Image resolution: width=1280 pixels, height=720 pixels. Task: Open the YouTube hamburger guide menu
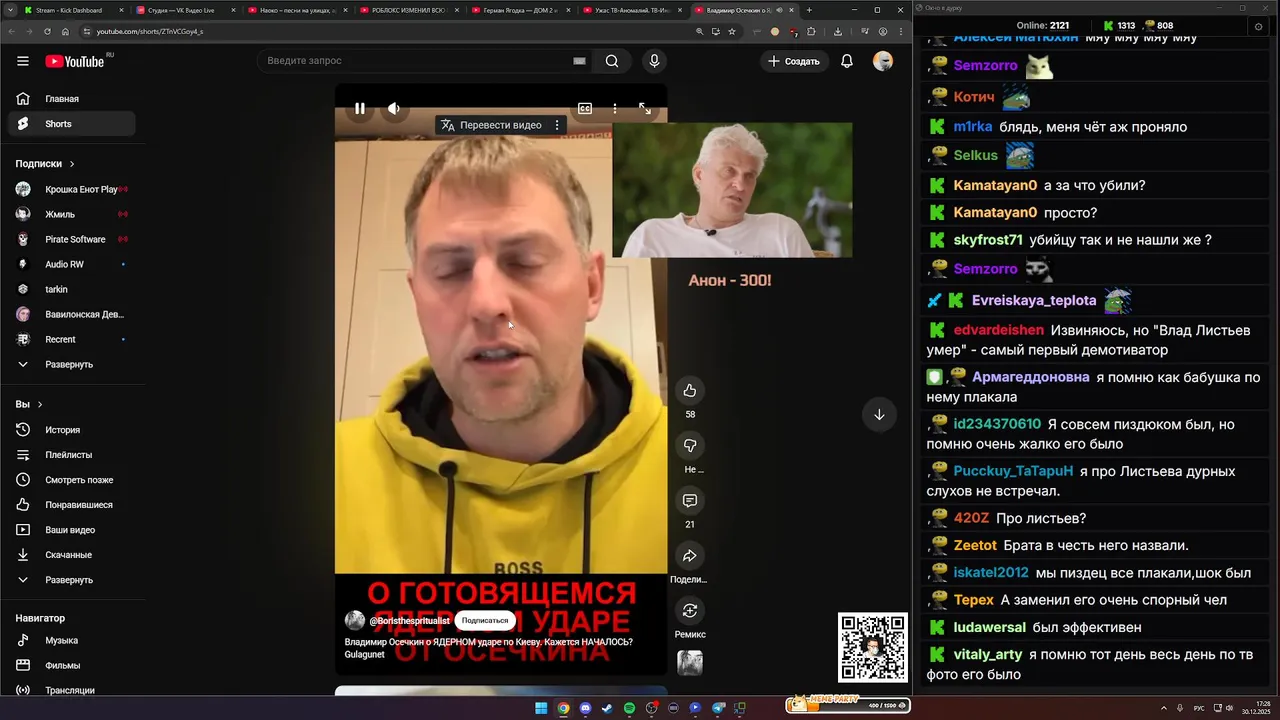[23, 61]
